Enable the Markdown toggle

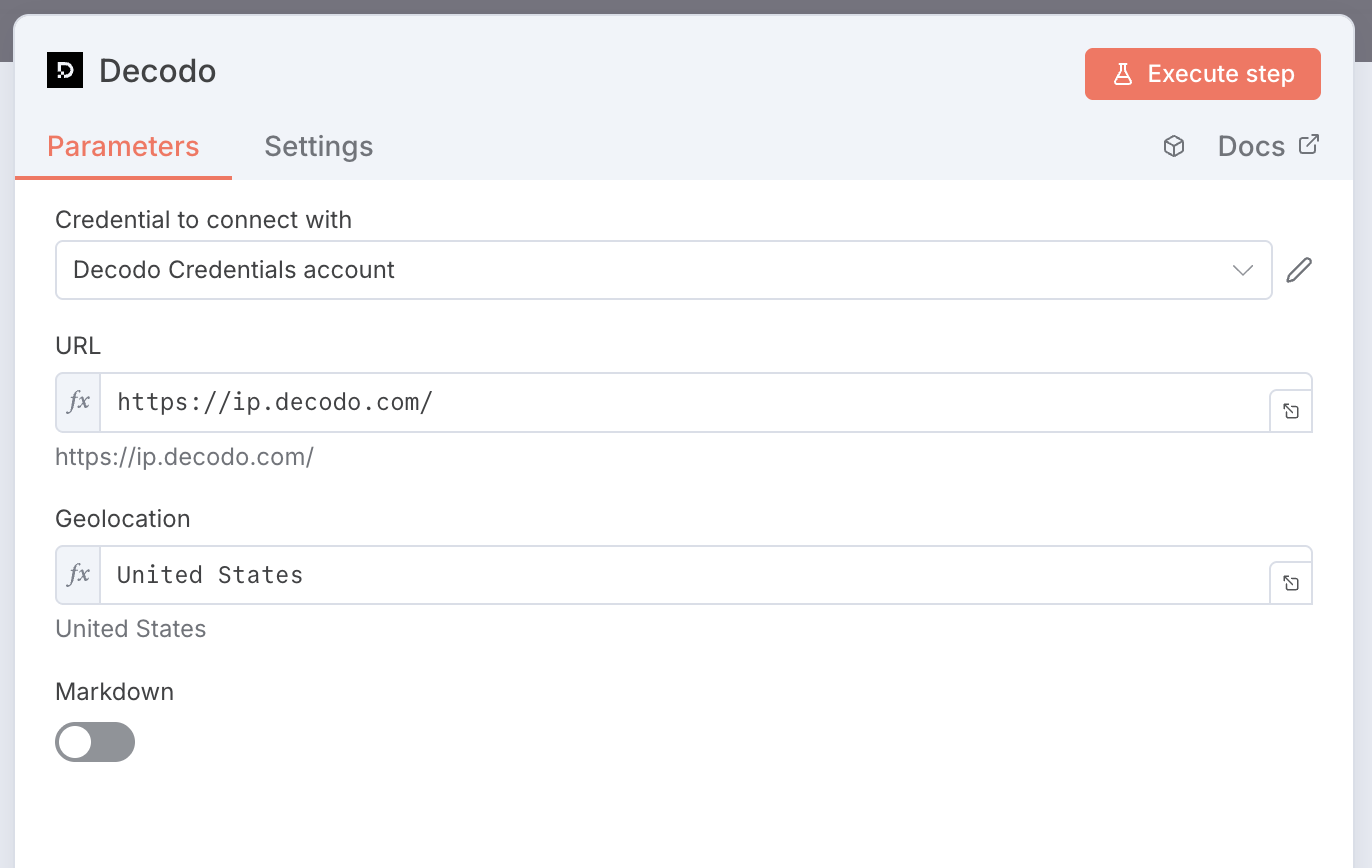[95, 742]
